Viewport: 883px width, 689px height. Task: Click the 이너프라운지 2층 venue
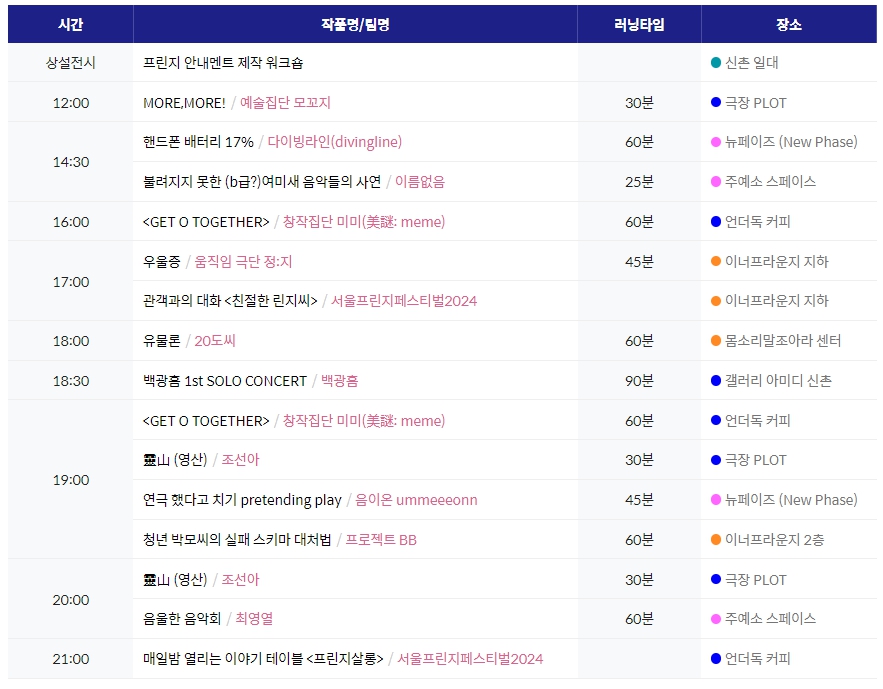[774, 540]
